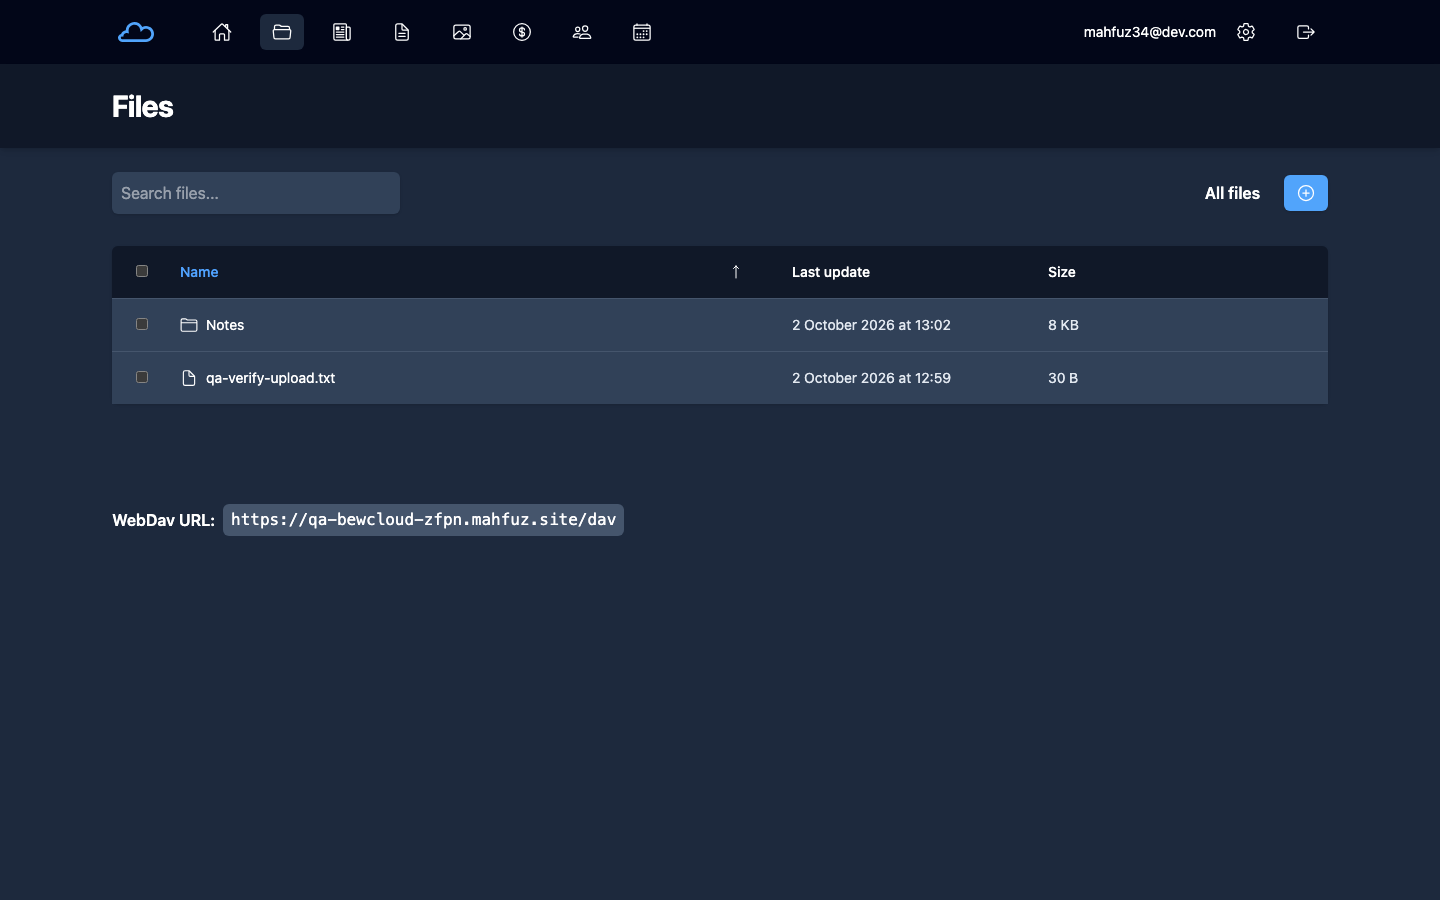Click the blue add new file button
The image size is (1440, 900).
click(1306, 193)
